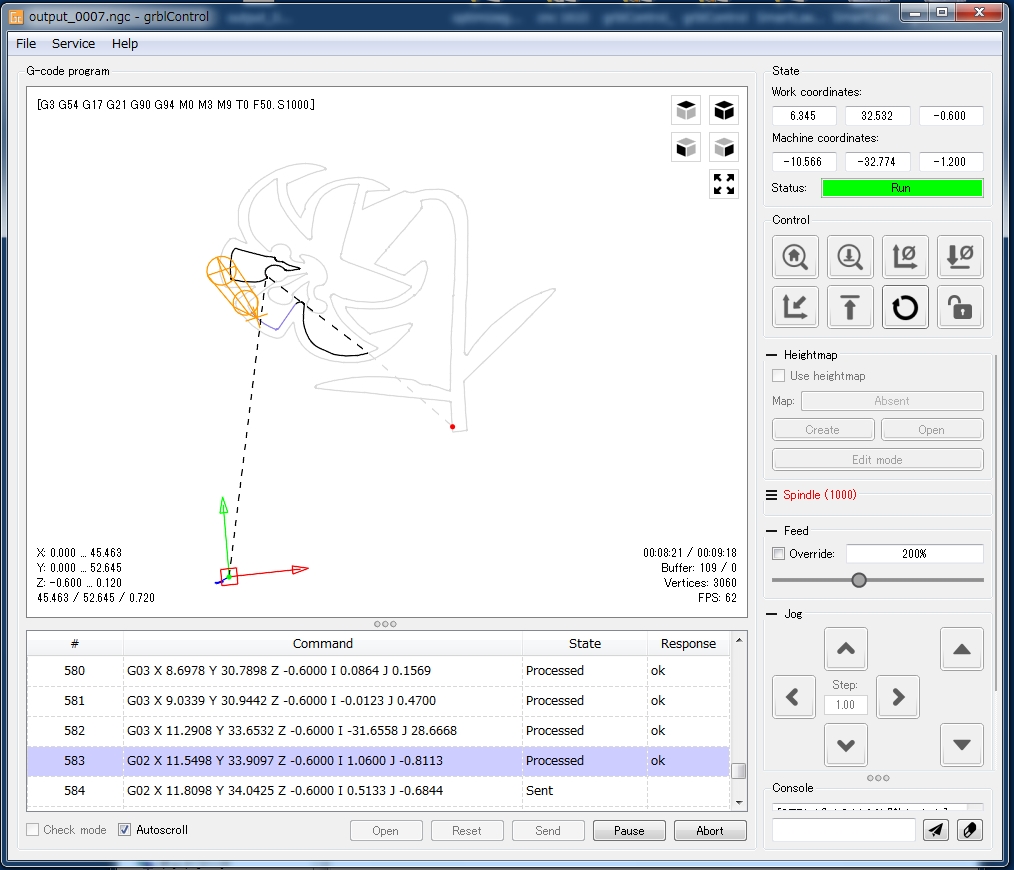Toggle the feed Override checkbox
Screen dimensions: 1014x870
click(x=779, y=554)
